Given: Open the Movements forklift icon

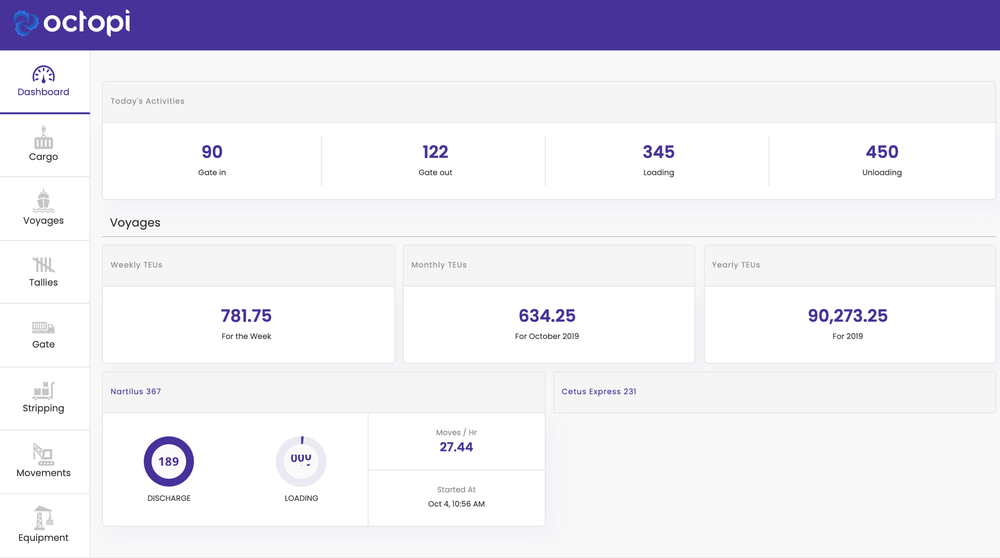Looking at the screenshot, I should pyautogui.click(x=43, y=454).
